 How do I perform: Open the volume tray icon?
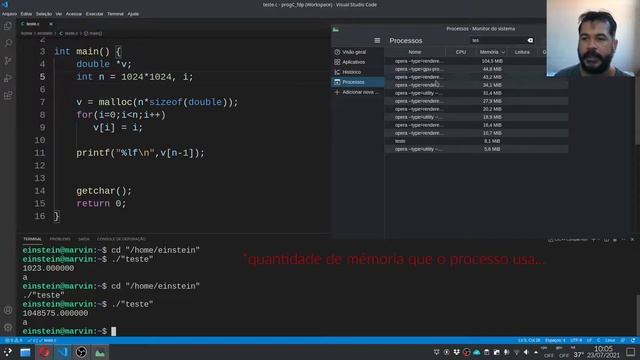pyautogui.click(x=526, y=352)
